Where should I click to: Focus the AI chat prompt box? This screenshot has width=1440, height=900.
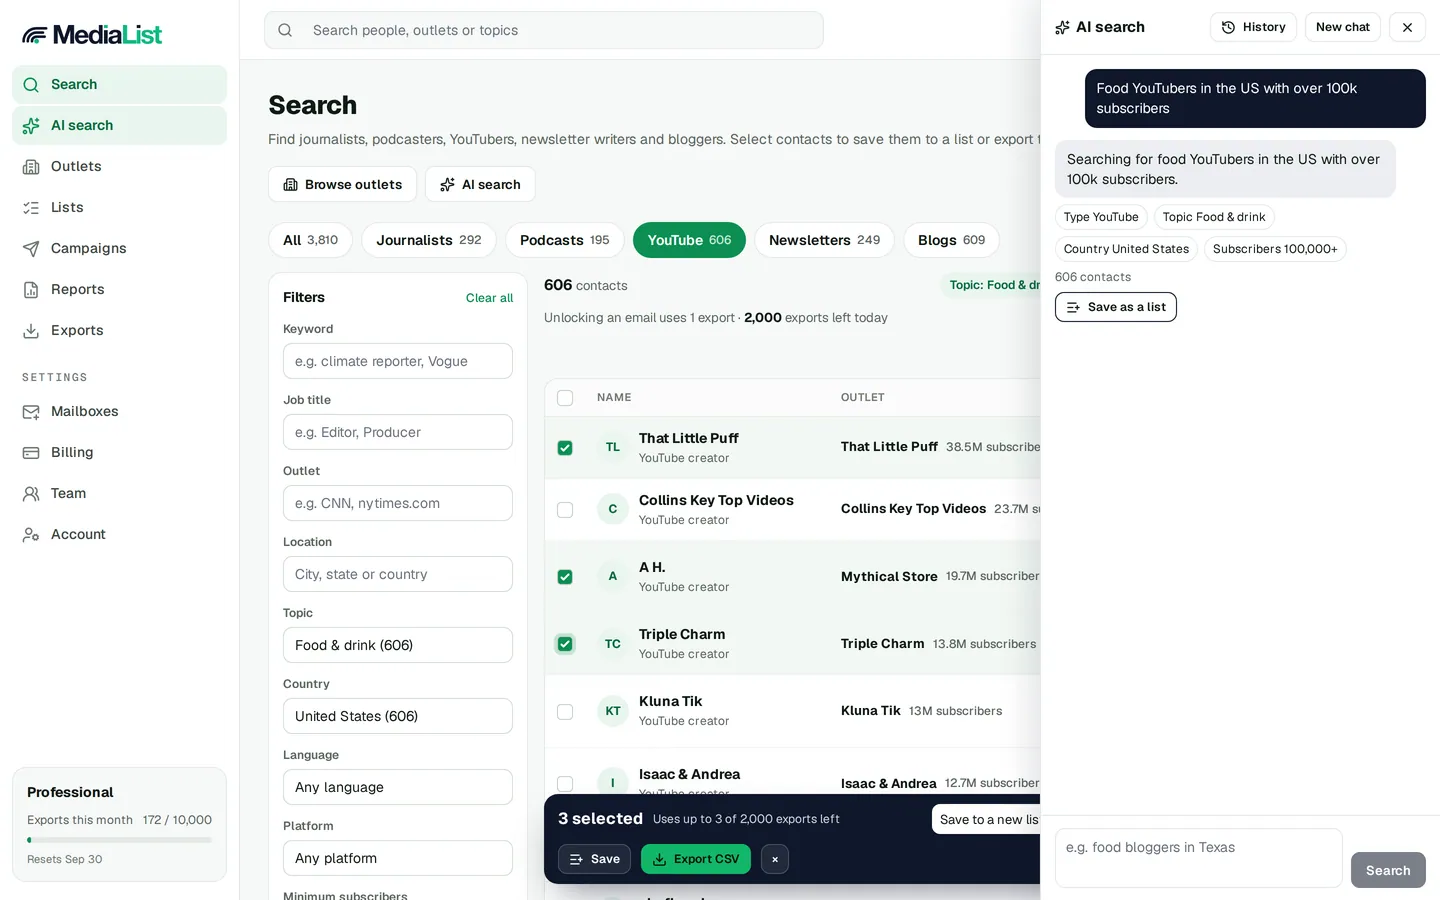tap(1198, 858)
